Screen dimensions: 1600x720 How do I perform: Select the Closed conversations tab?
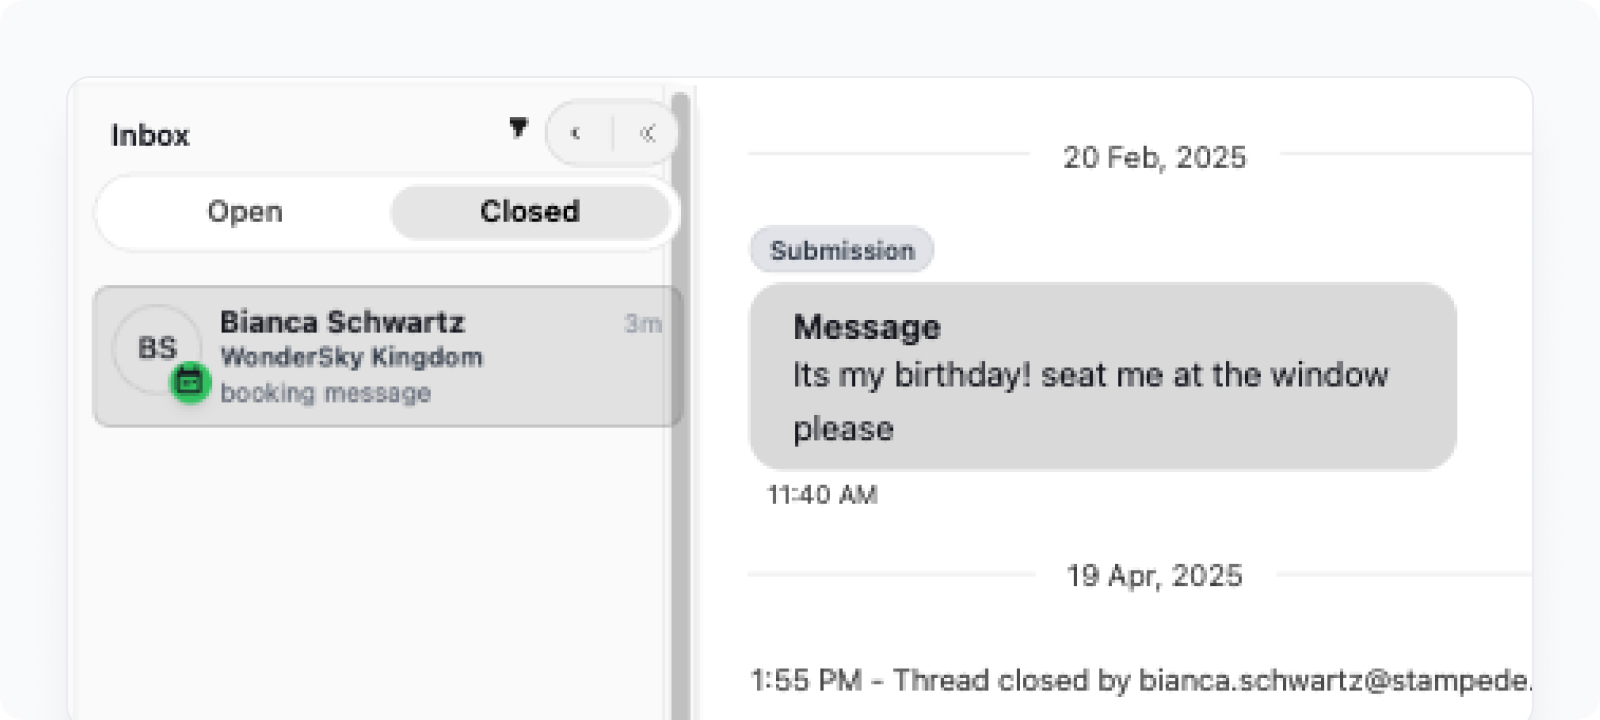click(x=530, y=212)
